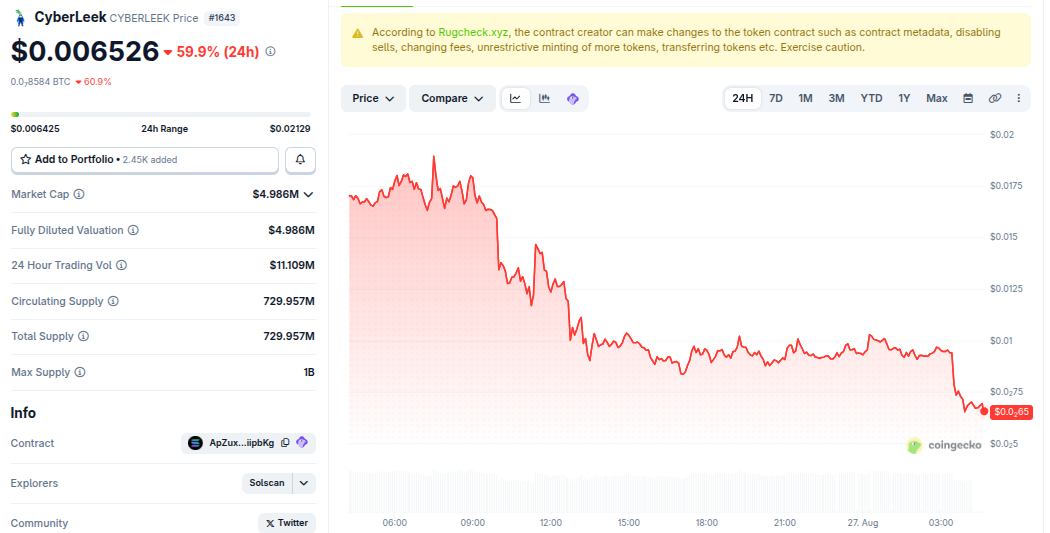Open the Max Supply info icon

(x=80, y=372)
